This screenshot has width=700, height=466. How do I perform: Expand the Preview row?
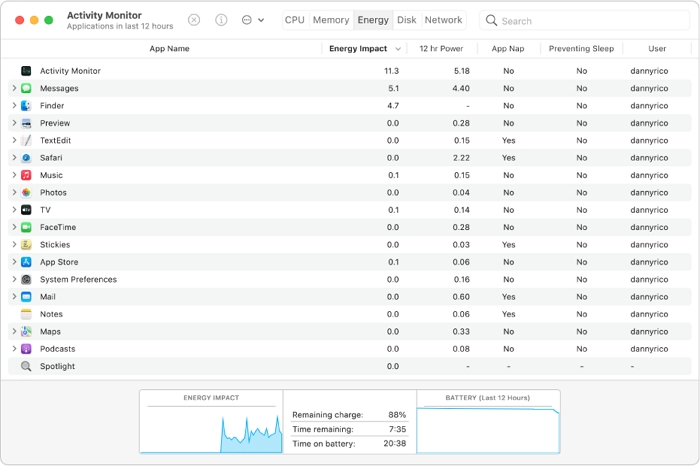[14, 123]
